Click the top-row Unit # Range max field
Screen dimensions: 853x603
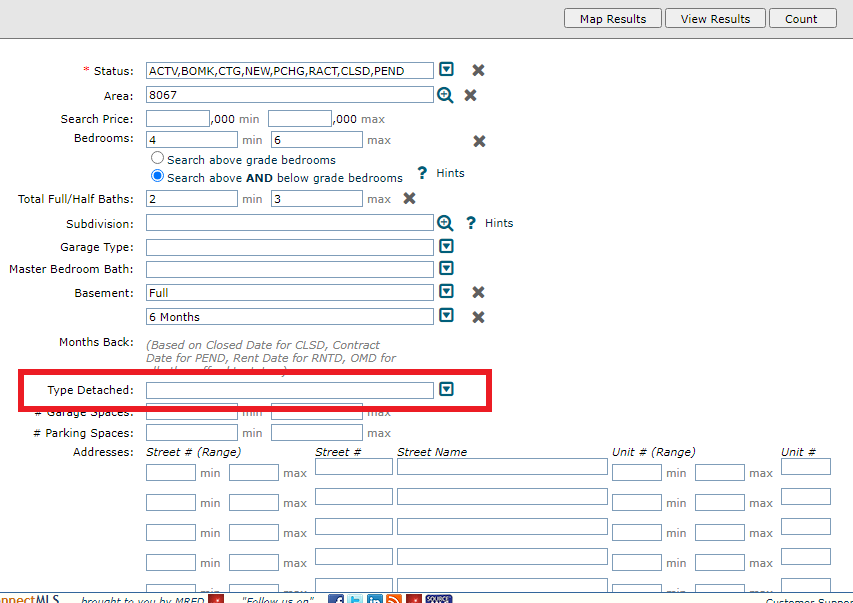(x=720, y=472)
